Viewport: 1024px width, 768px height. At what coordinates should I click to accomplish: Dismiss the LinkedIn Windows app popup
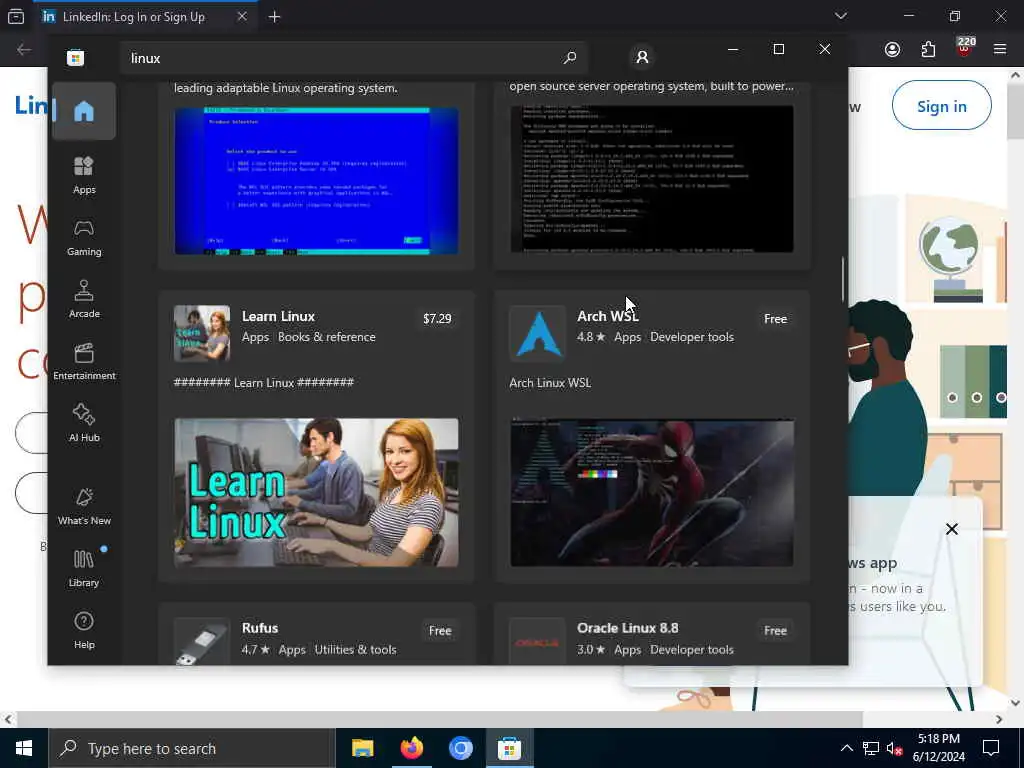click(952, 529)
